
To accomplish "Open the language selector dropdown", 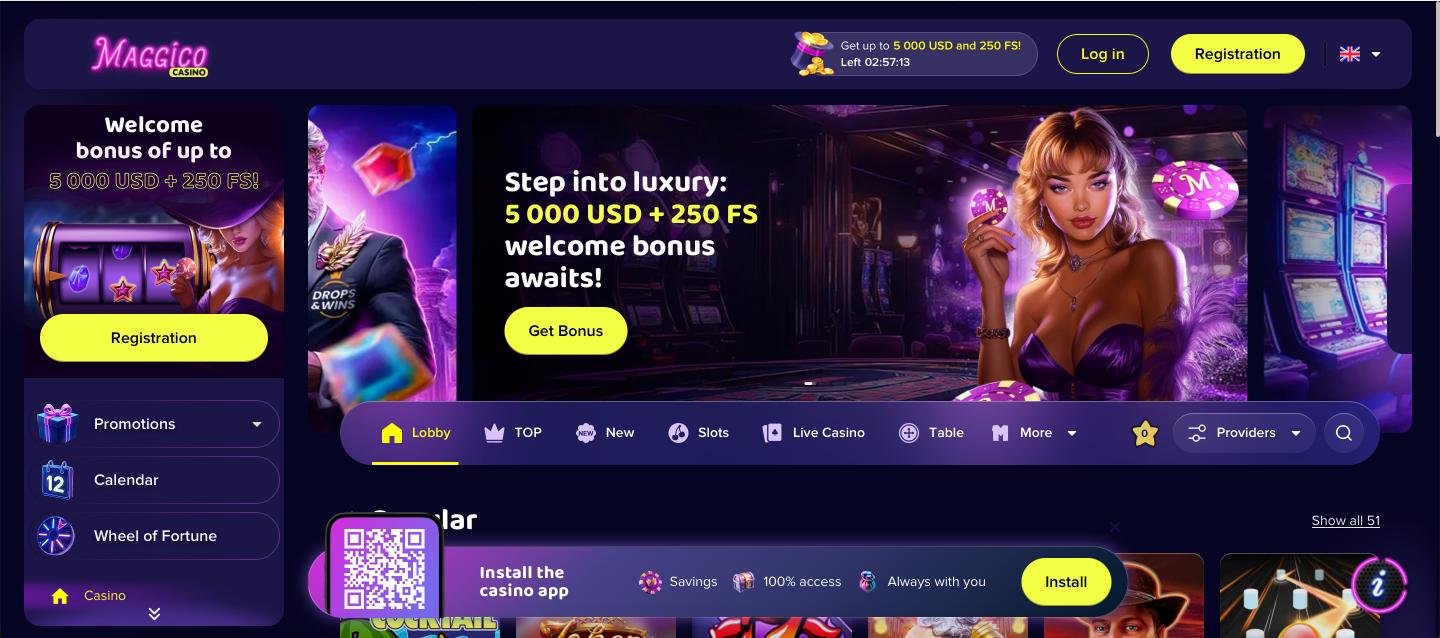I will pos(1360,54).
